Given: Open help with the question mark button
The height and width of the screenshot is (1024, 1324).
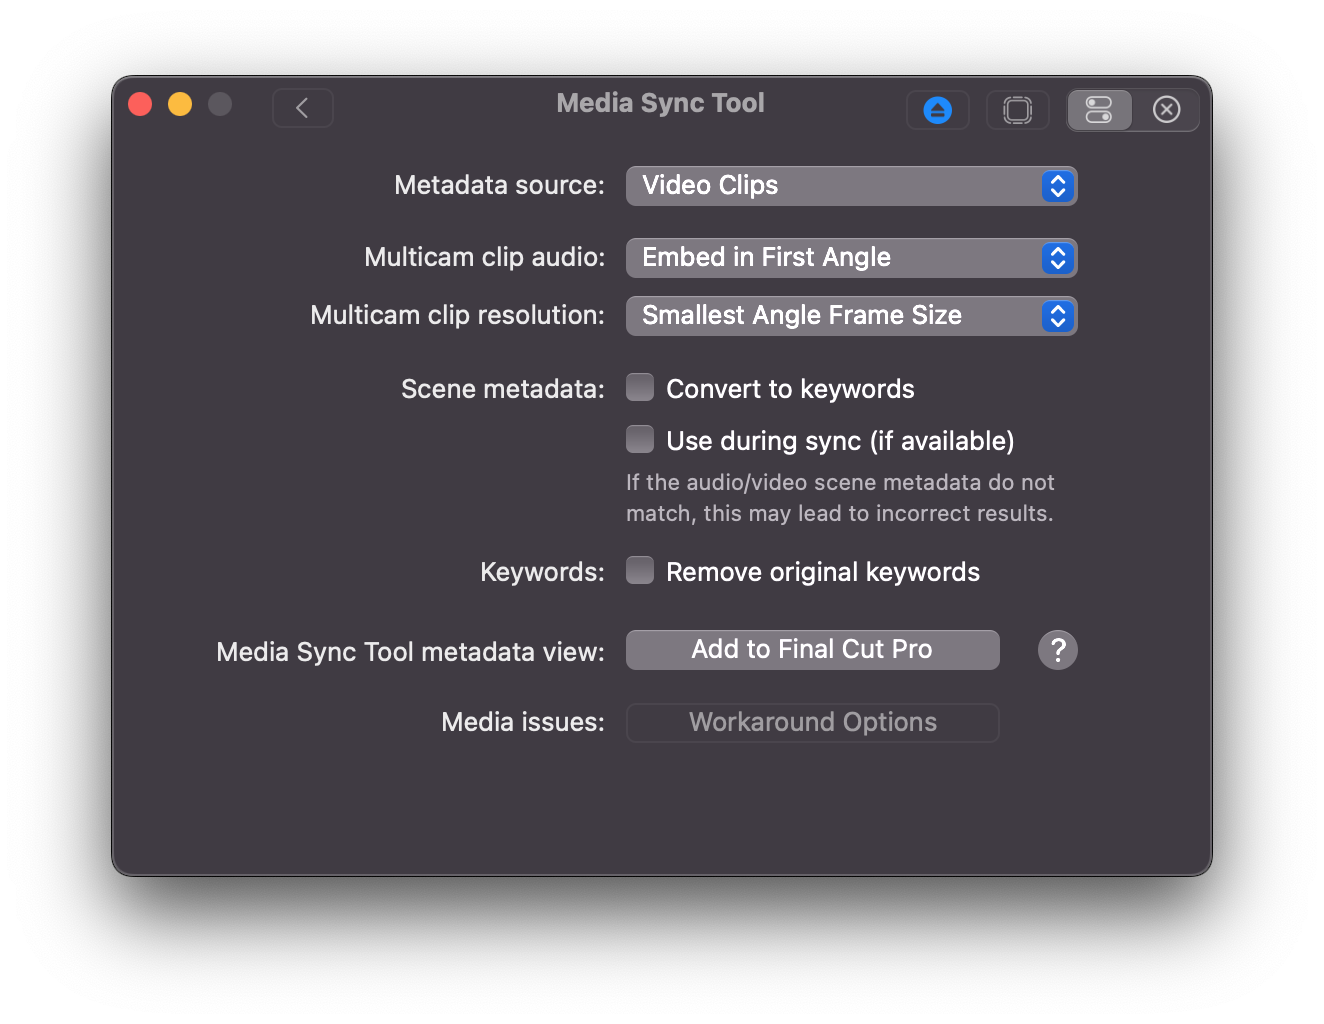Looking at the screenshot, I should (1057, 650).
